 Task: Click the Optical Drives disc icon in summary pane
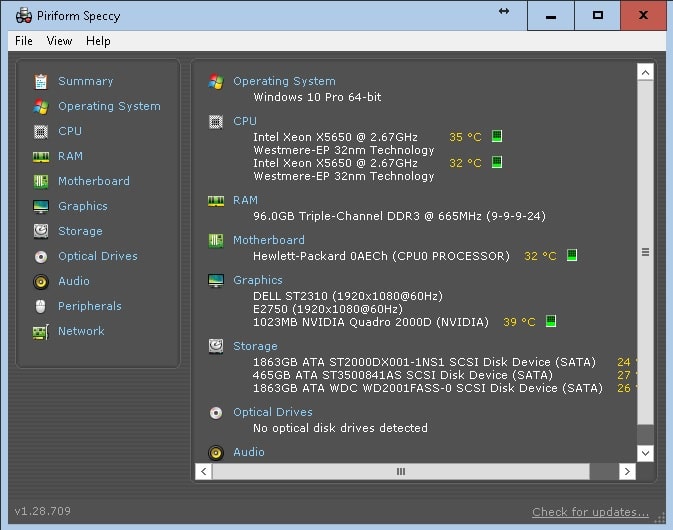click(x=216, y=413)
